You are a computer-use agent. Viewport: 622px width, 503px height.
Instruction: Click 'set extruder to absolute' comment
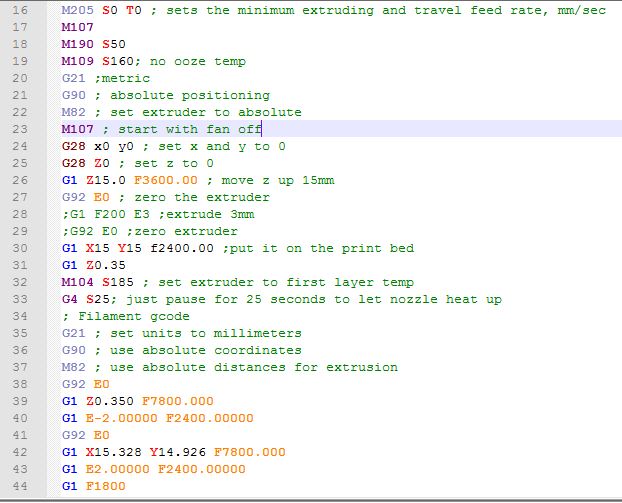click(206, 112)
